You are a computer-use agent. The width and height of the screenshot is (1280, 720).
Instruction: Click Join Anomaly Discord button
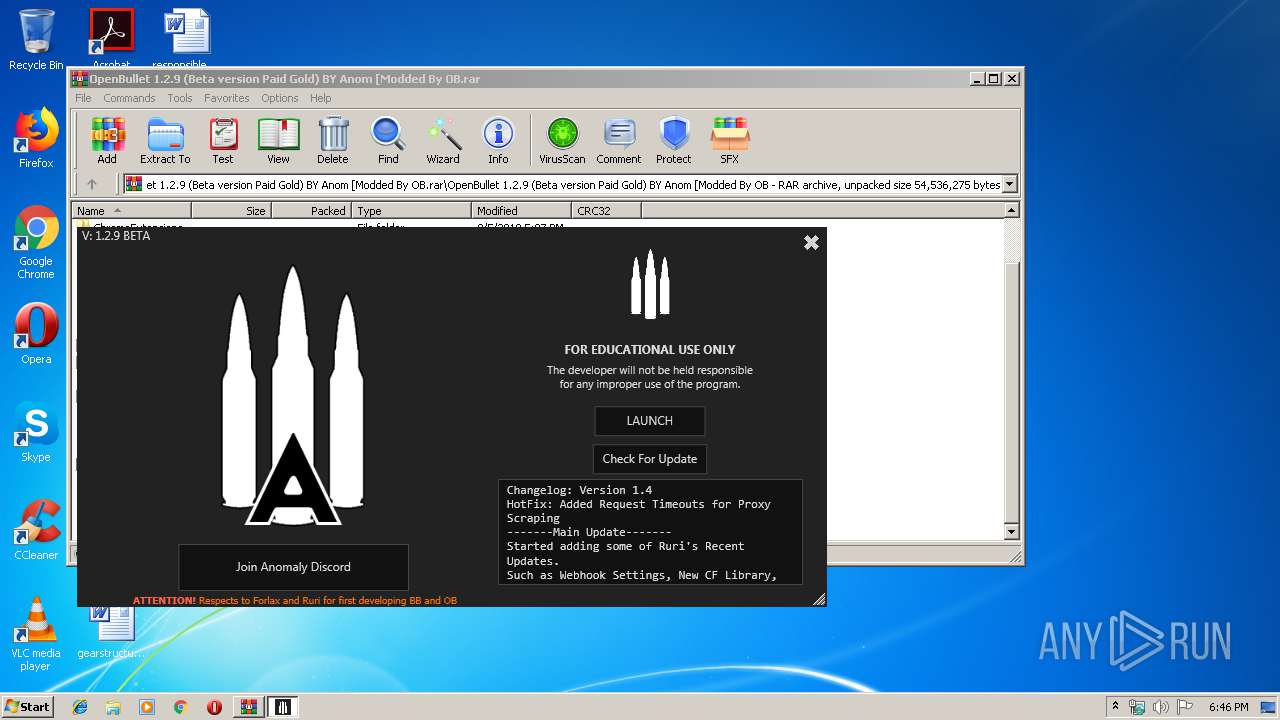293,567
